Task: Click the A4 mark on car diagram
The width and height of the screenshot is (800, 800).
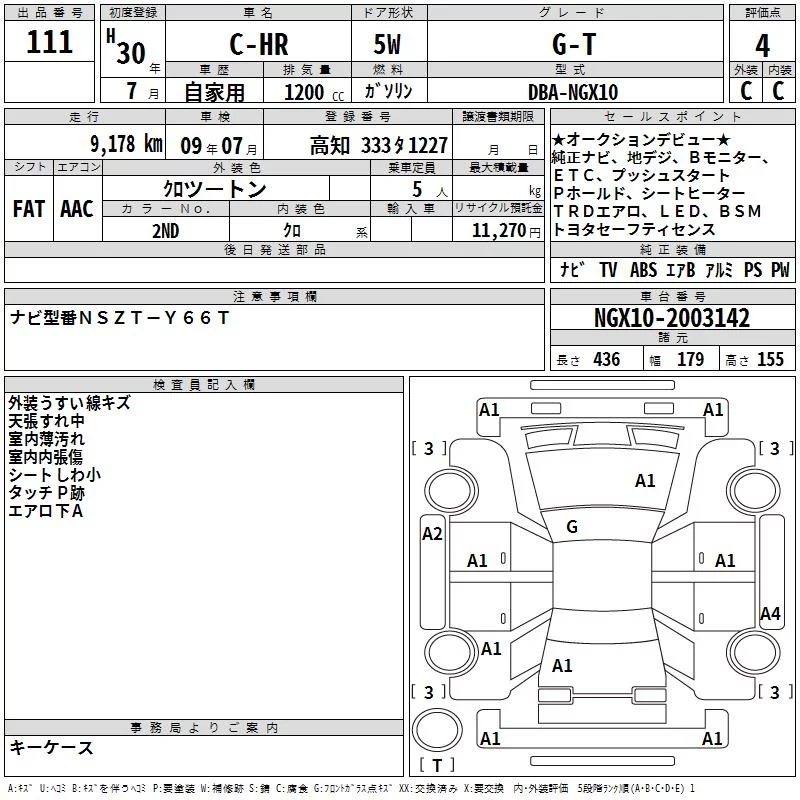Action: pyautogui.click(x=770, y=613)
